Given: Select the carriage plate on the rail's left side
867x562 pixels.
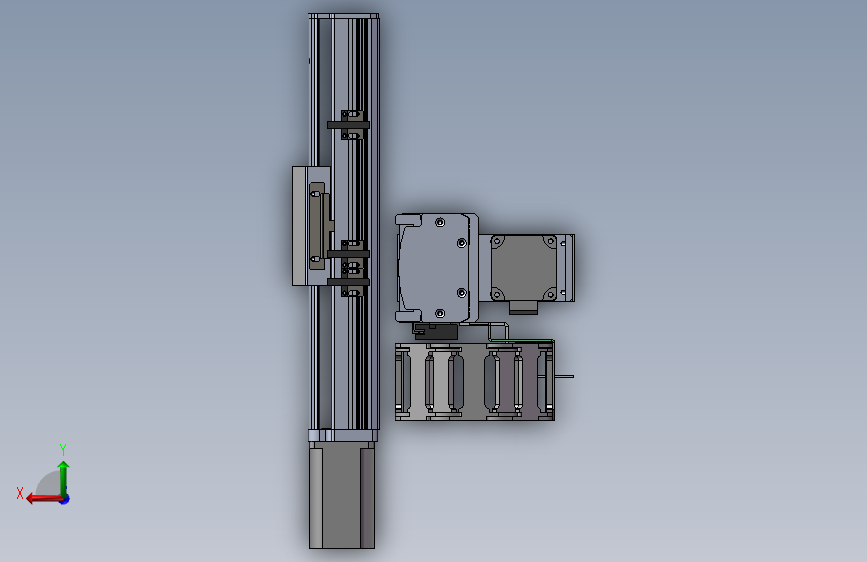Looking at the screenshot, I should [x=300, y=226].
